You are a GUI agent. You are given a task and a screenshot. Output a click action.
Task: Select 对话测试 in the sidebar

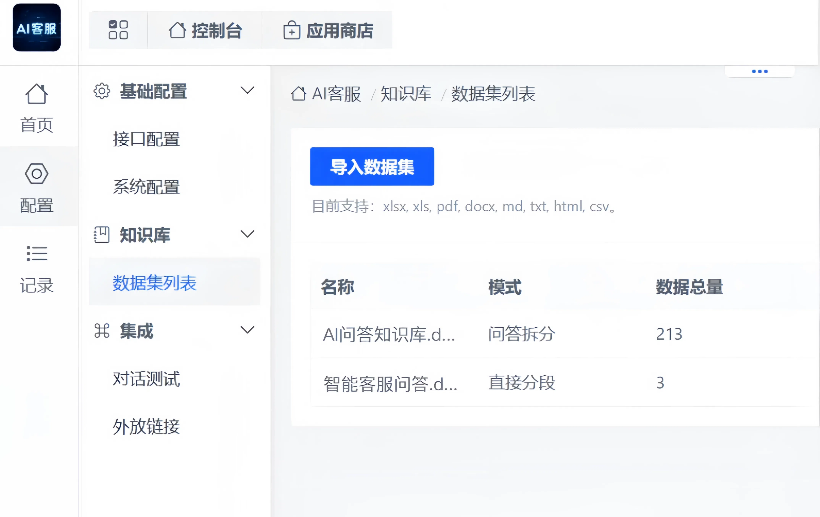coord(146,379)
